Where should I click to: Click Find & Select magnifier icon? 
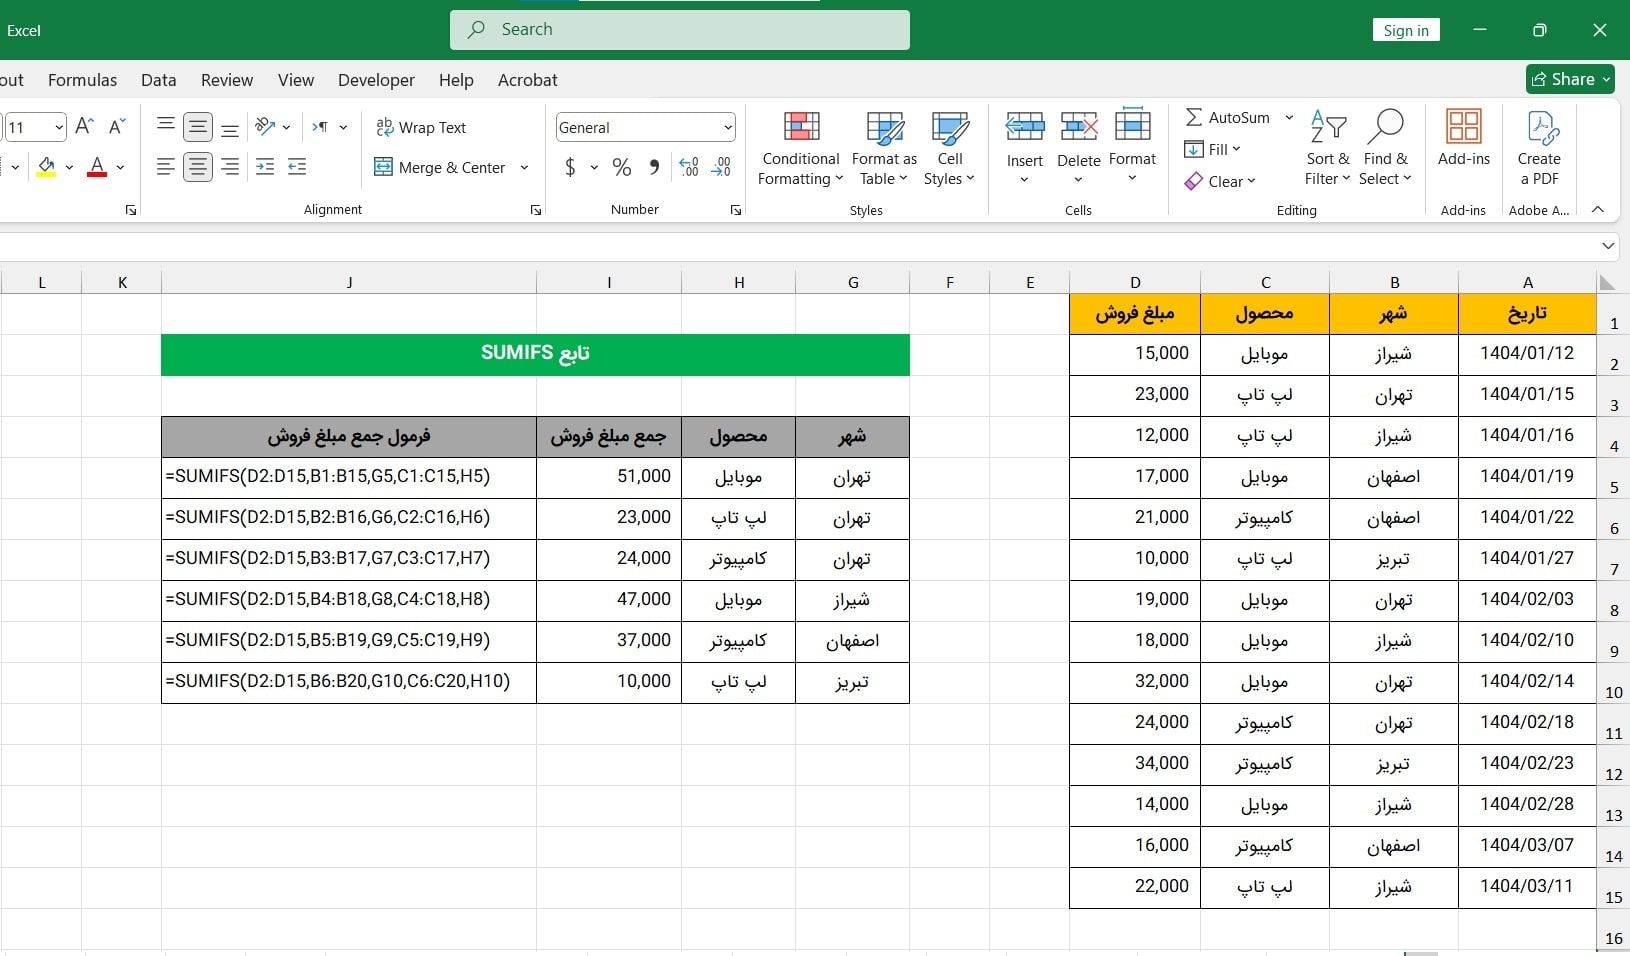tap(1385, 127)
